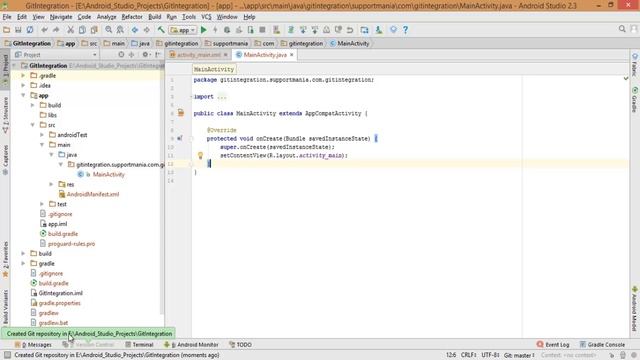
Task: Open the Gradle side tool window
Action: pos(635,99)
